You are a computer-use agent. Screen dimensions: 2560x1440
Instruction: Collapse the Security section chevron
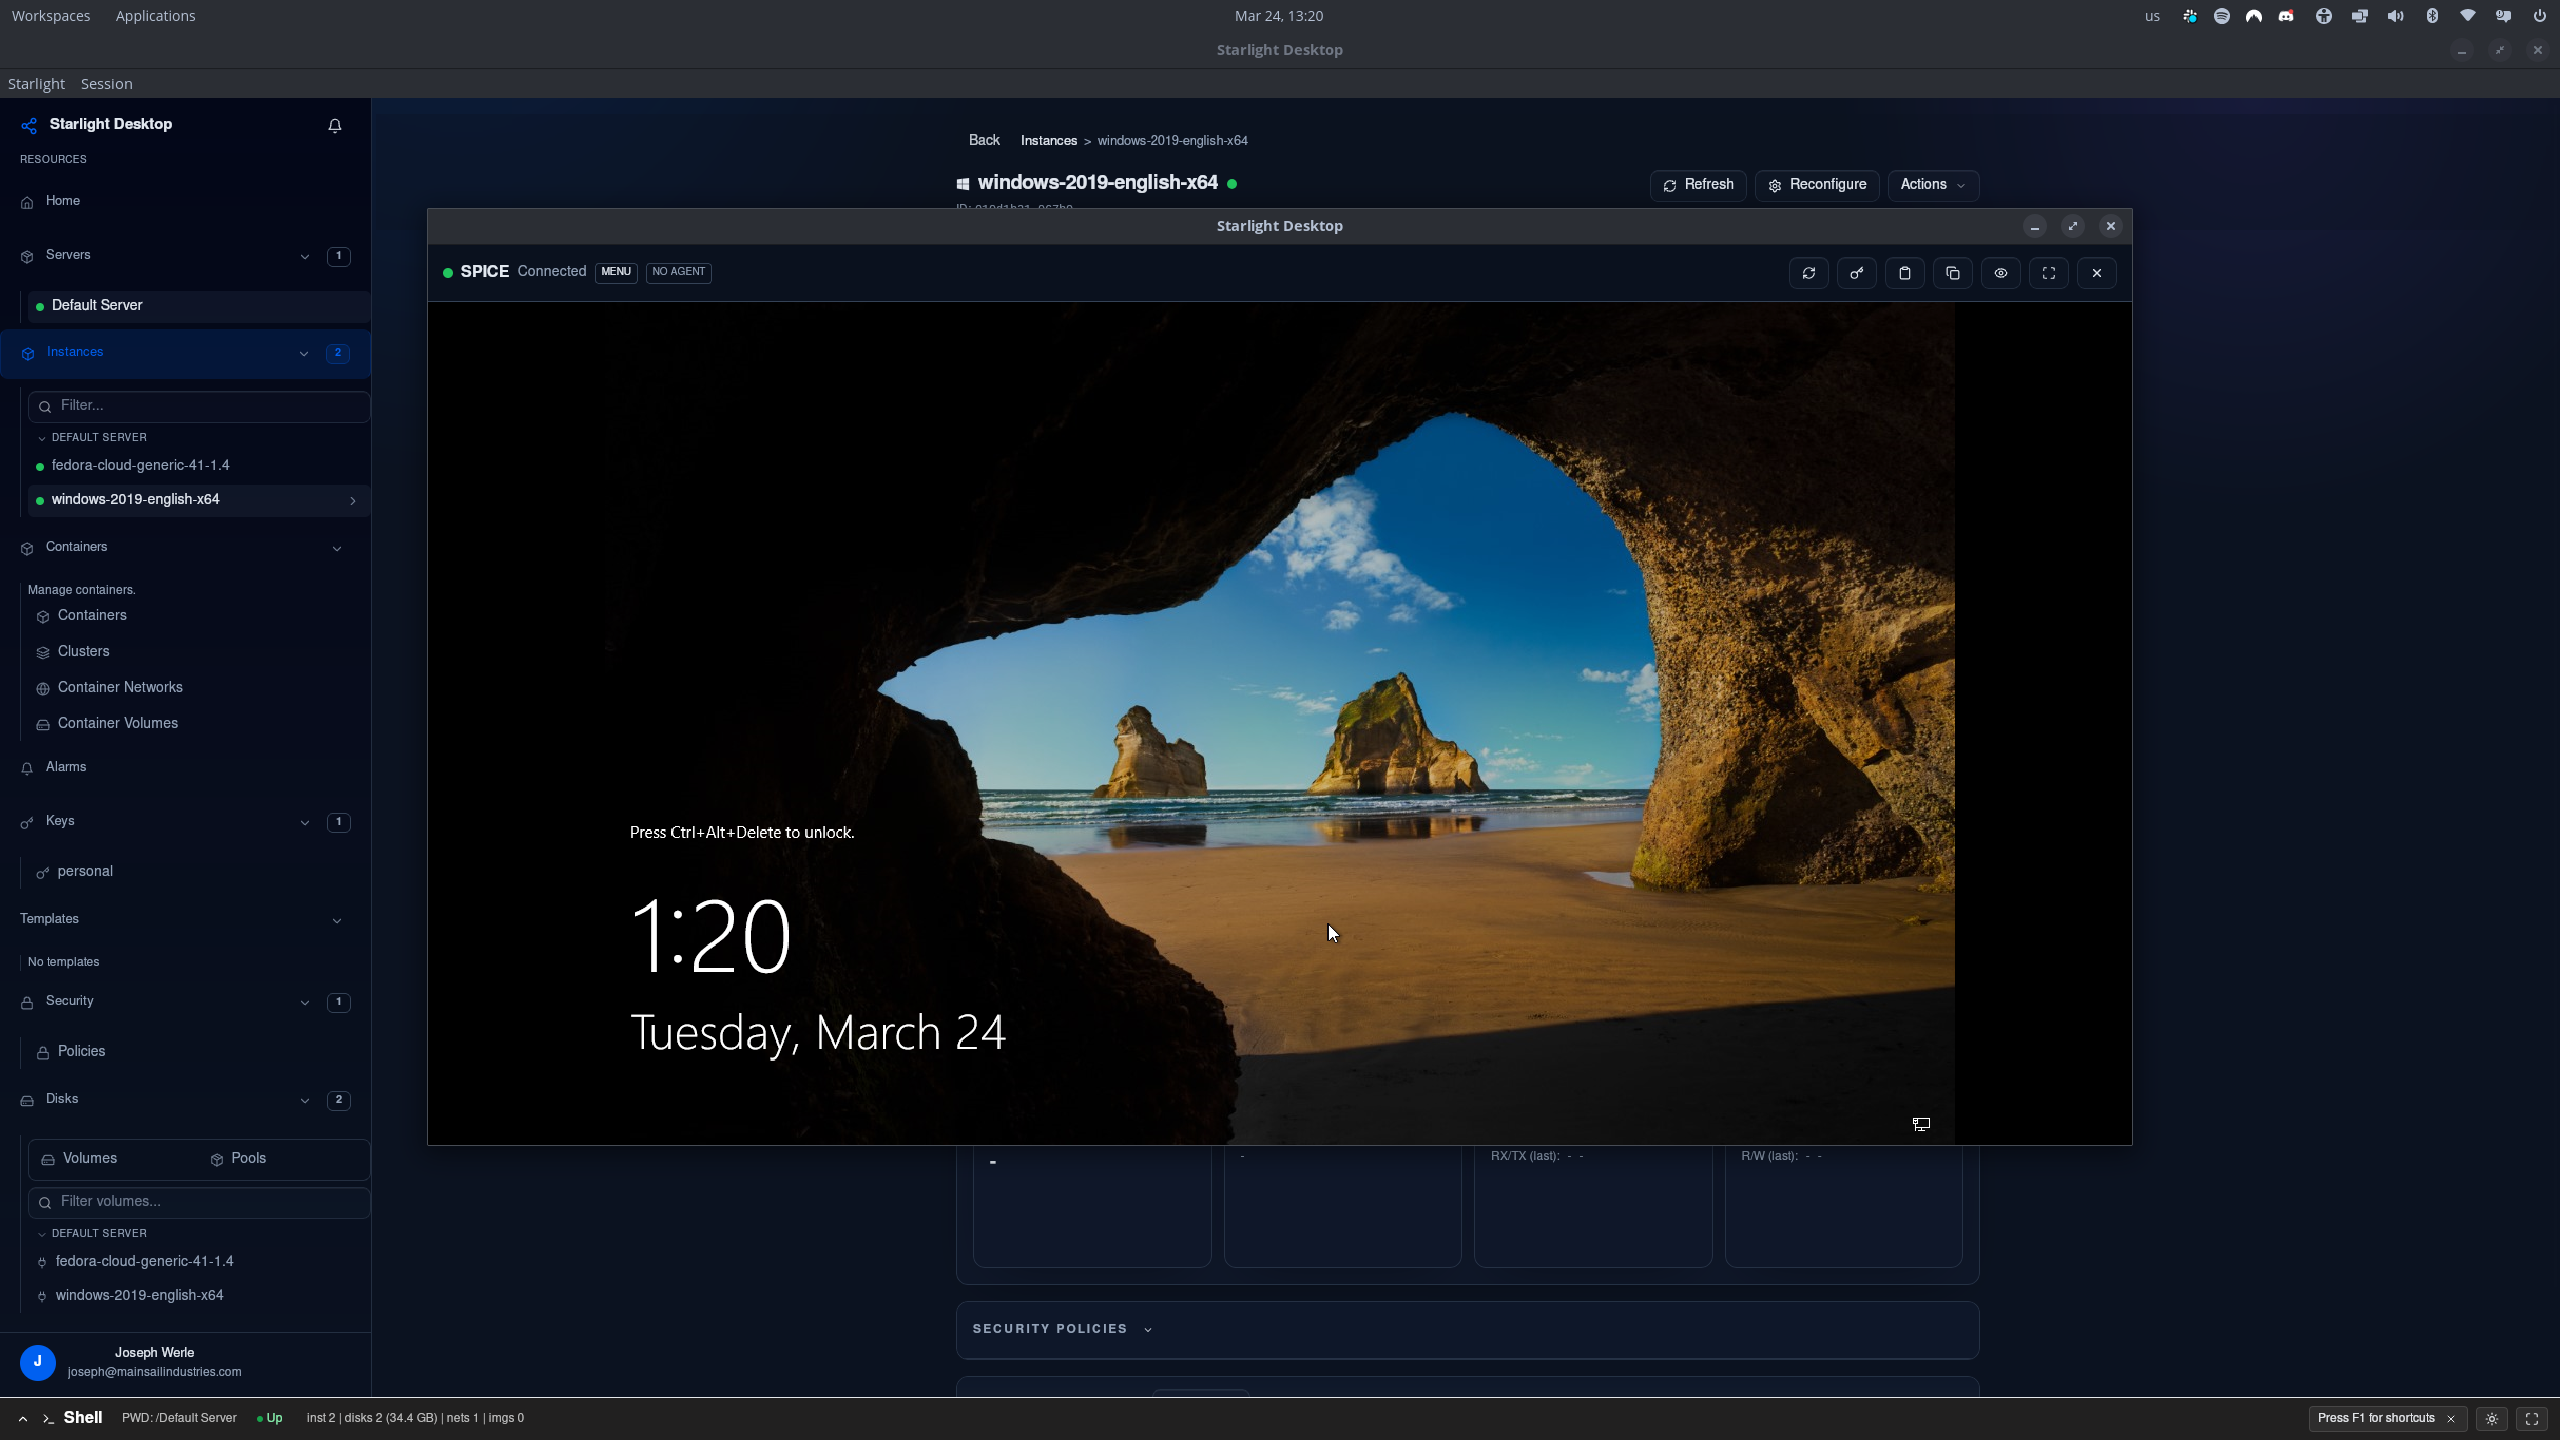point(304,1002)
